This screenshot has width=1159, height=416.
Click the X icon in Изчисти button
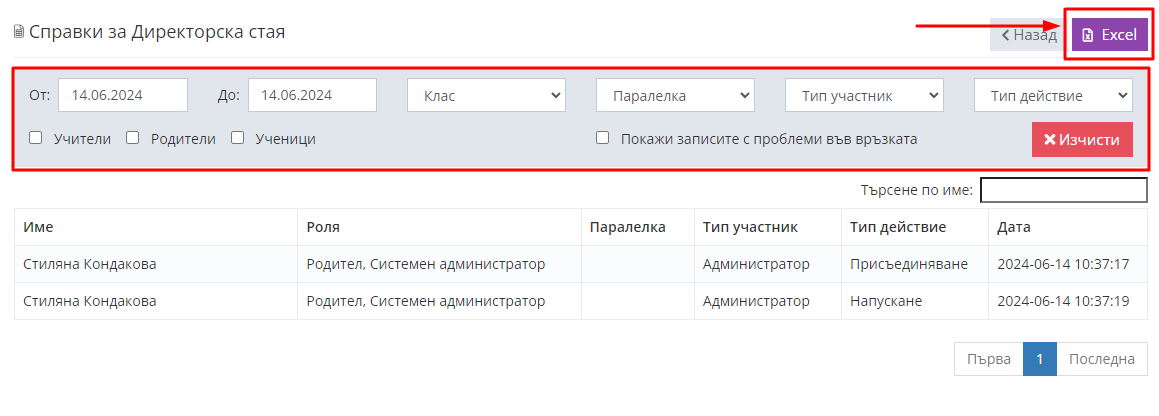point(1049,140)
